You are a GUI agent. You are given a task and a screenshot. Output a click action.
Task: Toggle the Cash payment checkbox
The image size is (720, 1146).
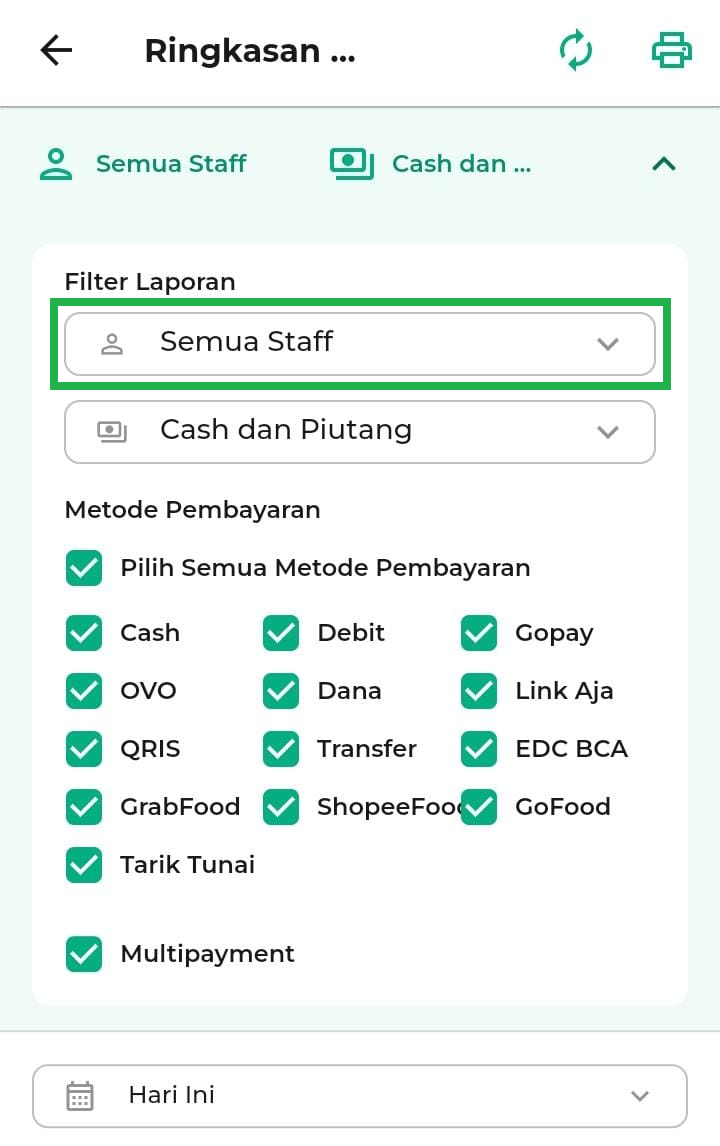84,633
